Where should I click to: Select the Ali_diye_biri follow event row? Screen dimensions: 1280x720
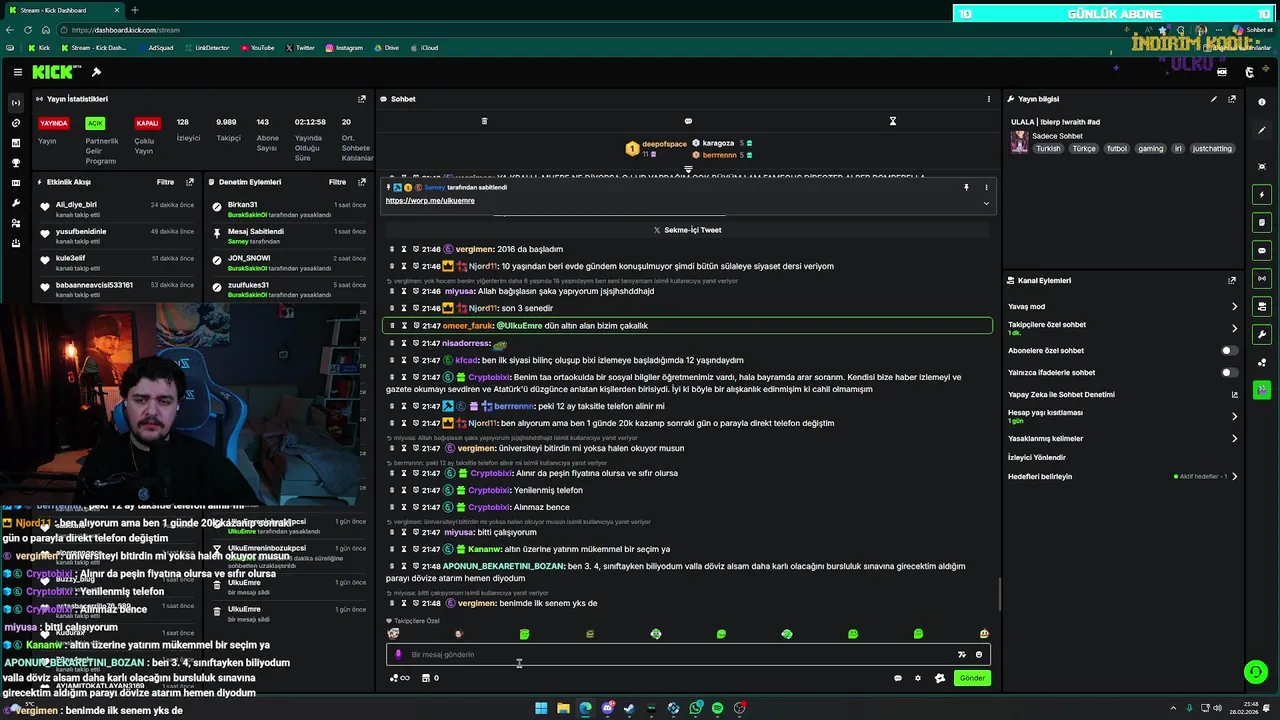[116, 208]
